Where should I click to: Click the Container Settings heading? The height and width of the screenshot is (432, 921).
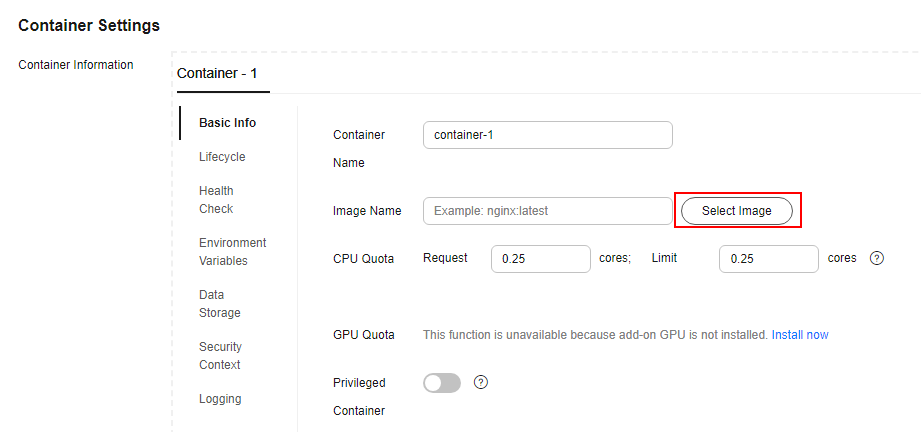[89, 26]
